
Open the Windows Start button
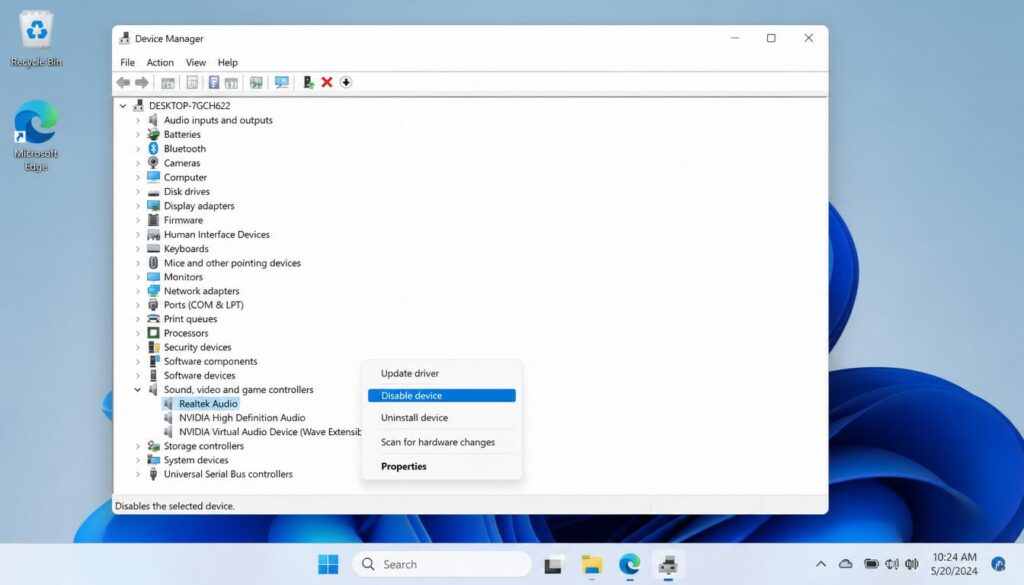(328, 564)
